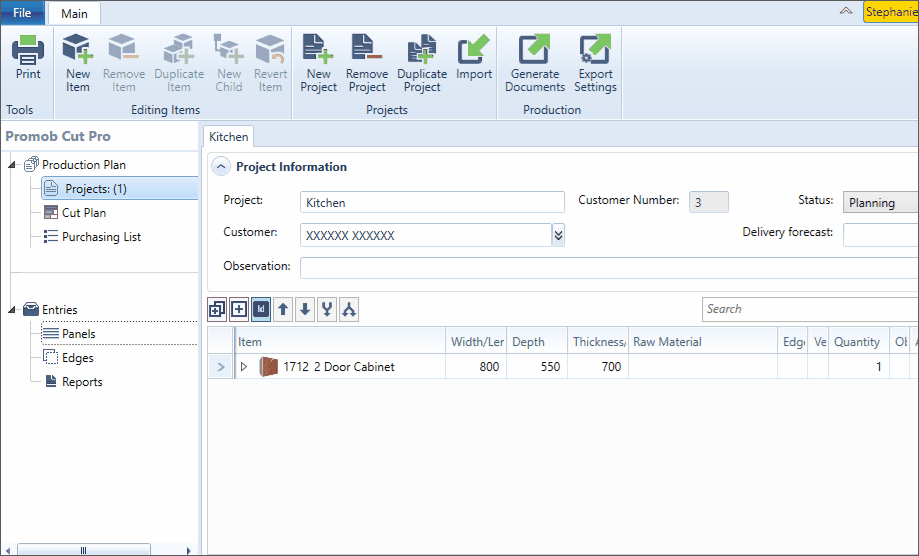
Task: Click the Search box above the table
Action: [x=810, y=309]
